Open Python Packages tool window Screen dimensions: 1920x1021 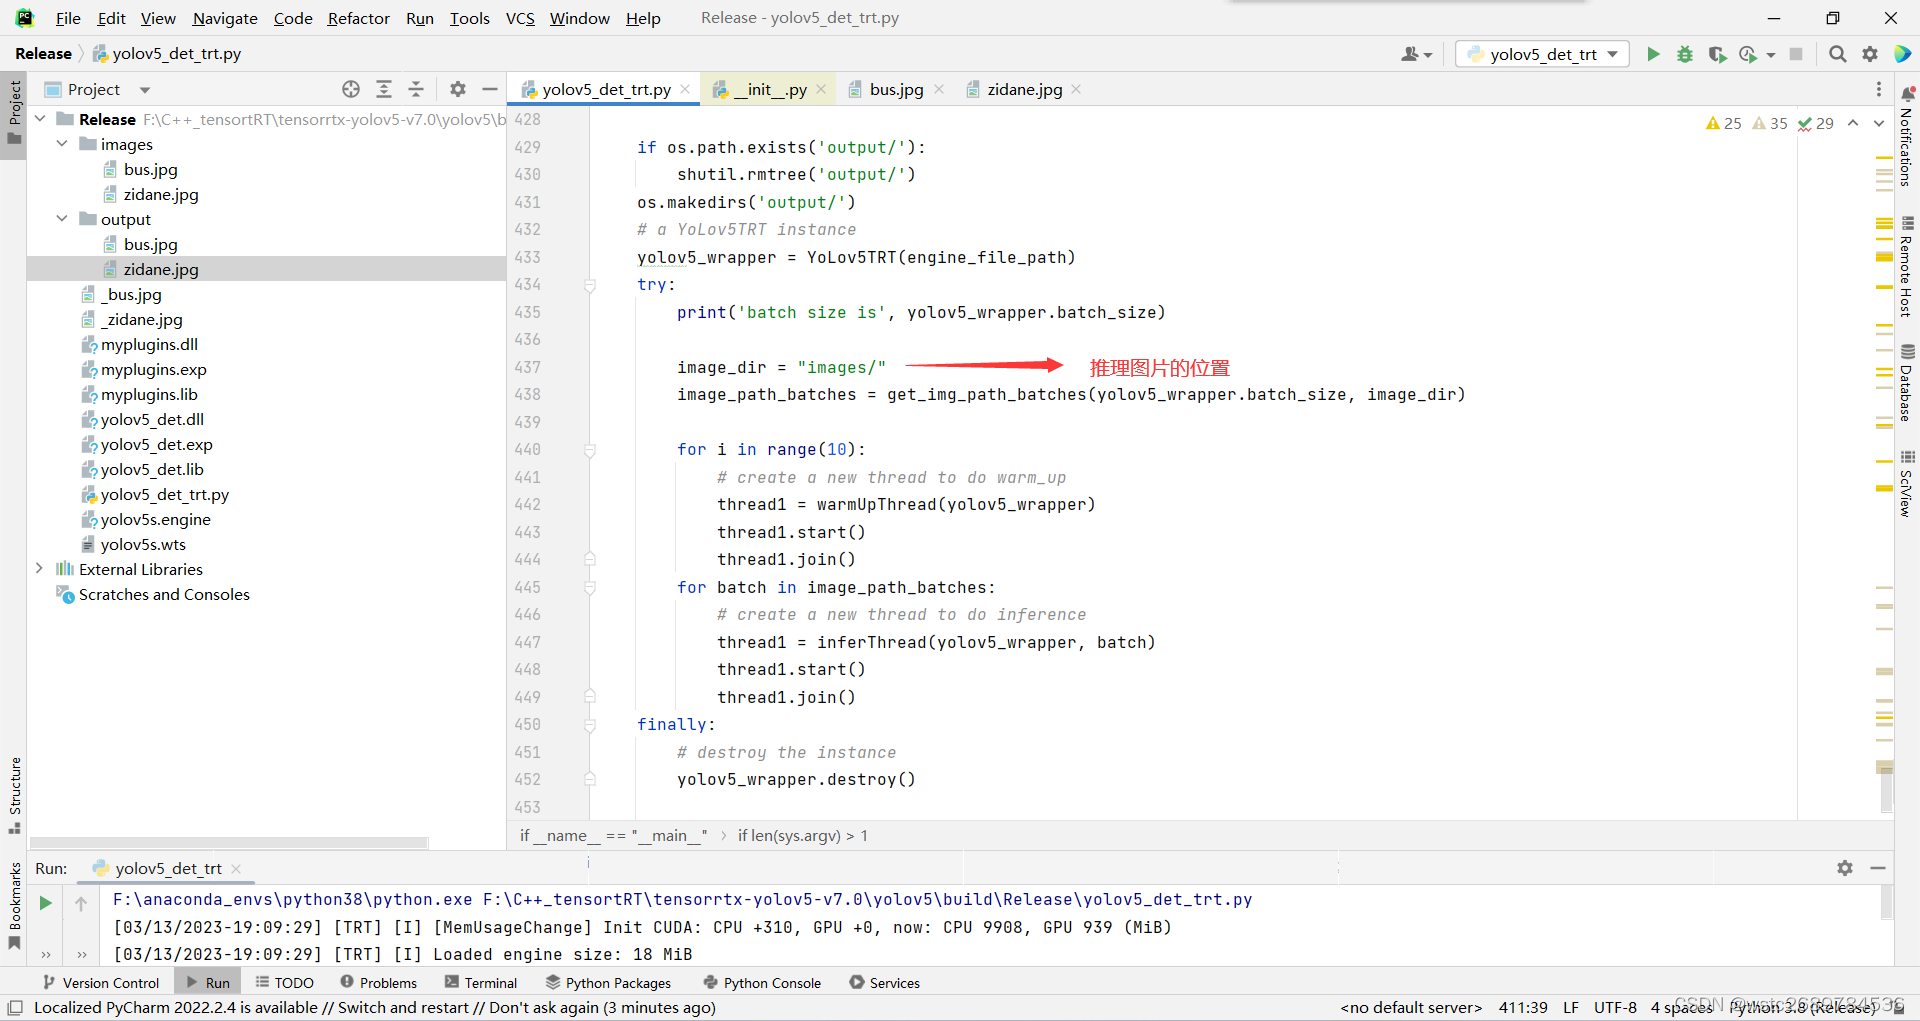(x=608, y=983)
